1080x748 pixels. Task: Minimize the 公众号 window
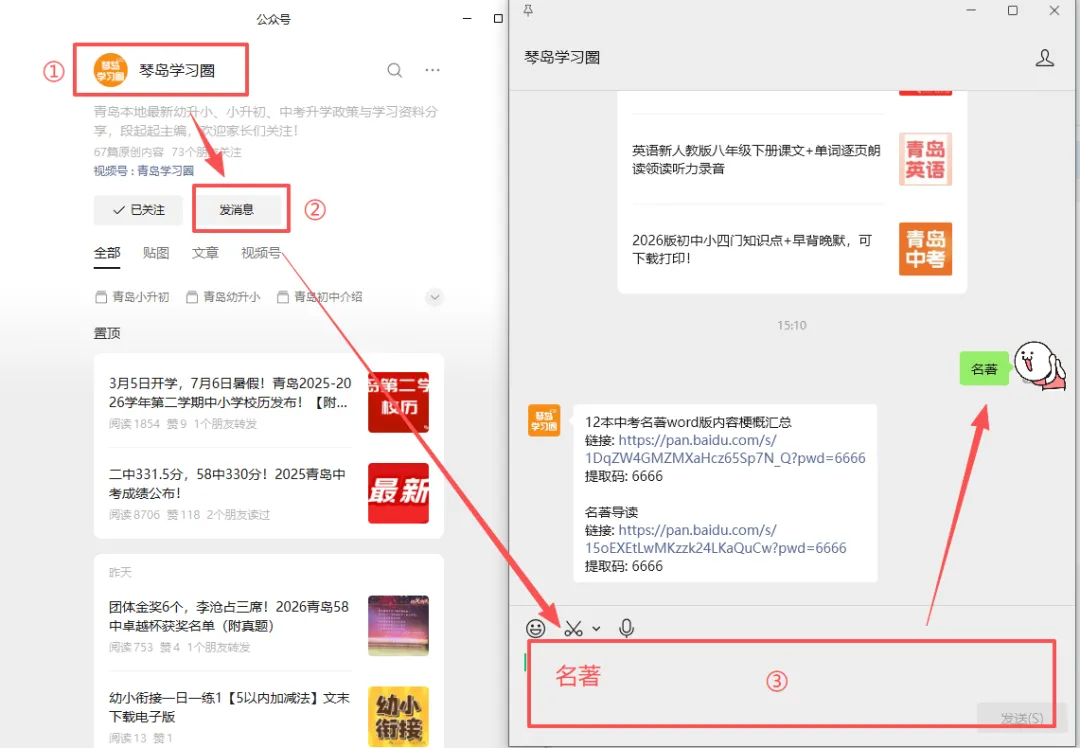[x=467, y=19]
